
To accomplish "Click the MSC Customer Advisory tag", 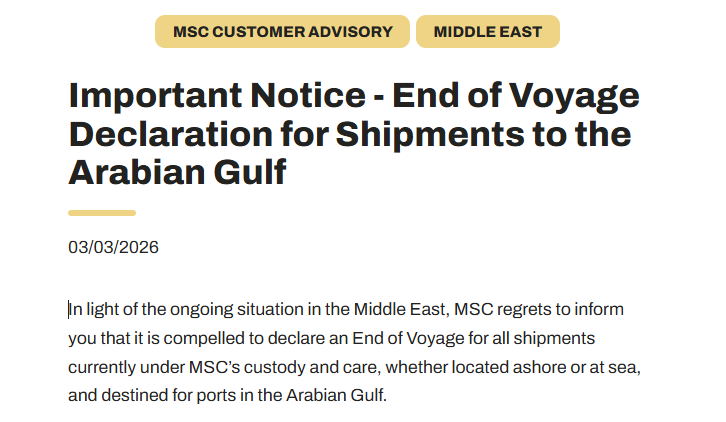I will pyautogui.click(x=282, y=32).
